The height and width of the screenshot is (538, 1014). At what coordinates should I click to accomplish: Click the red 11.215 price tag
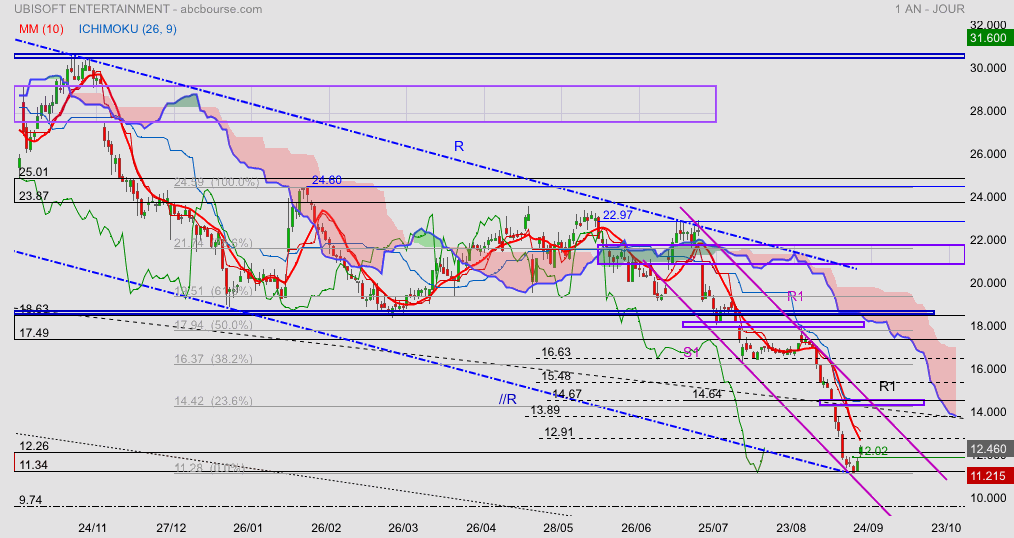988,477
